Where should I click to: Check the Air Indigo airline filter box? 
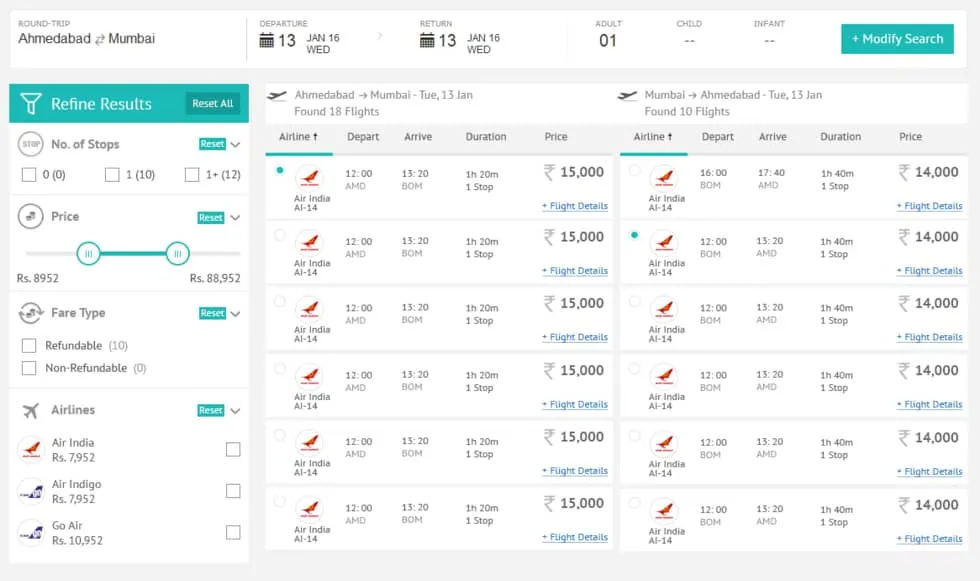233,491
